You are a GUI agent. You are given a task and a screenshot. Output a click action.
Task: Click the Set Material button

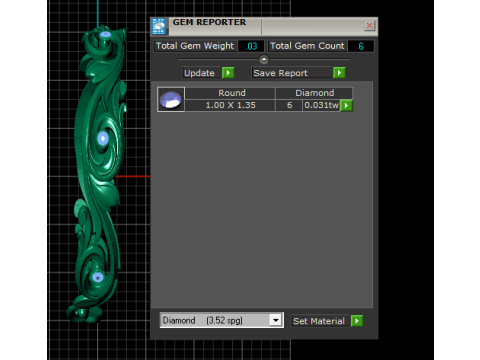pyautogui.click(x=320, y=321)
